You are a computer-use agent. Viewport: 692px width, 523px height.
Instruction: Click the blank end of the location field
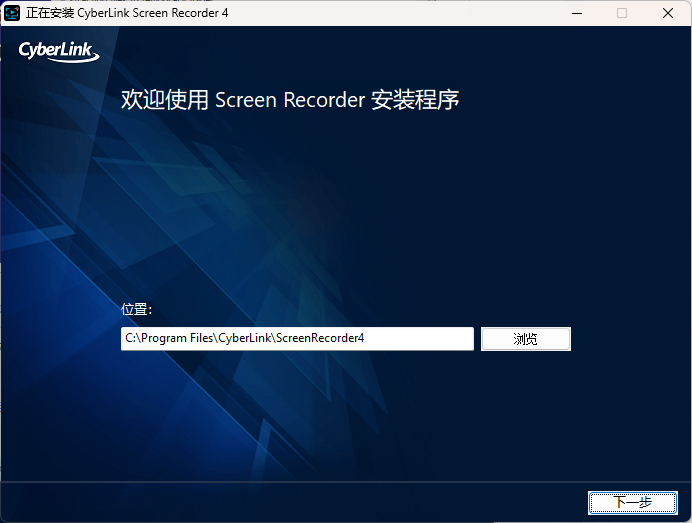coord(420,339)
